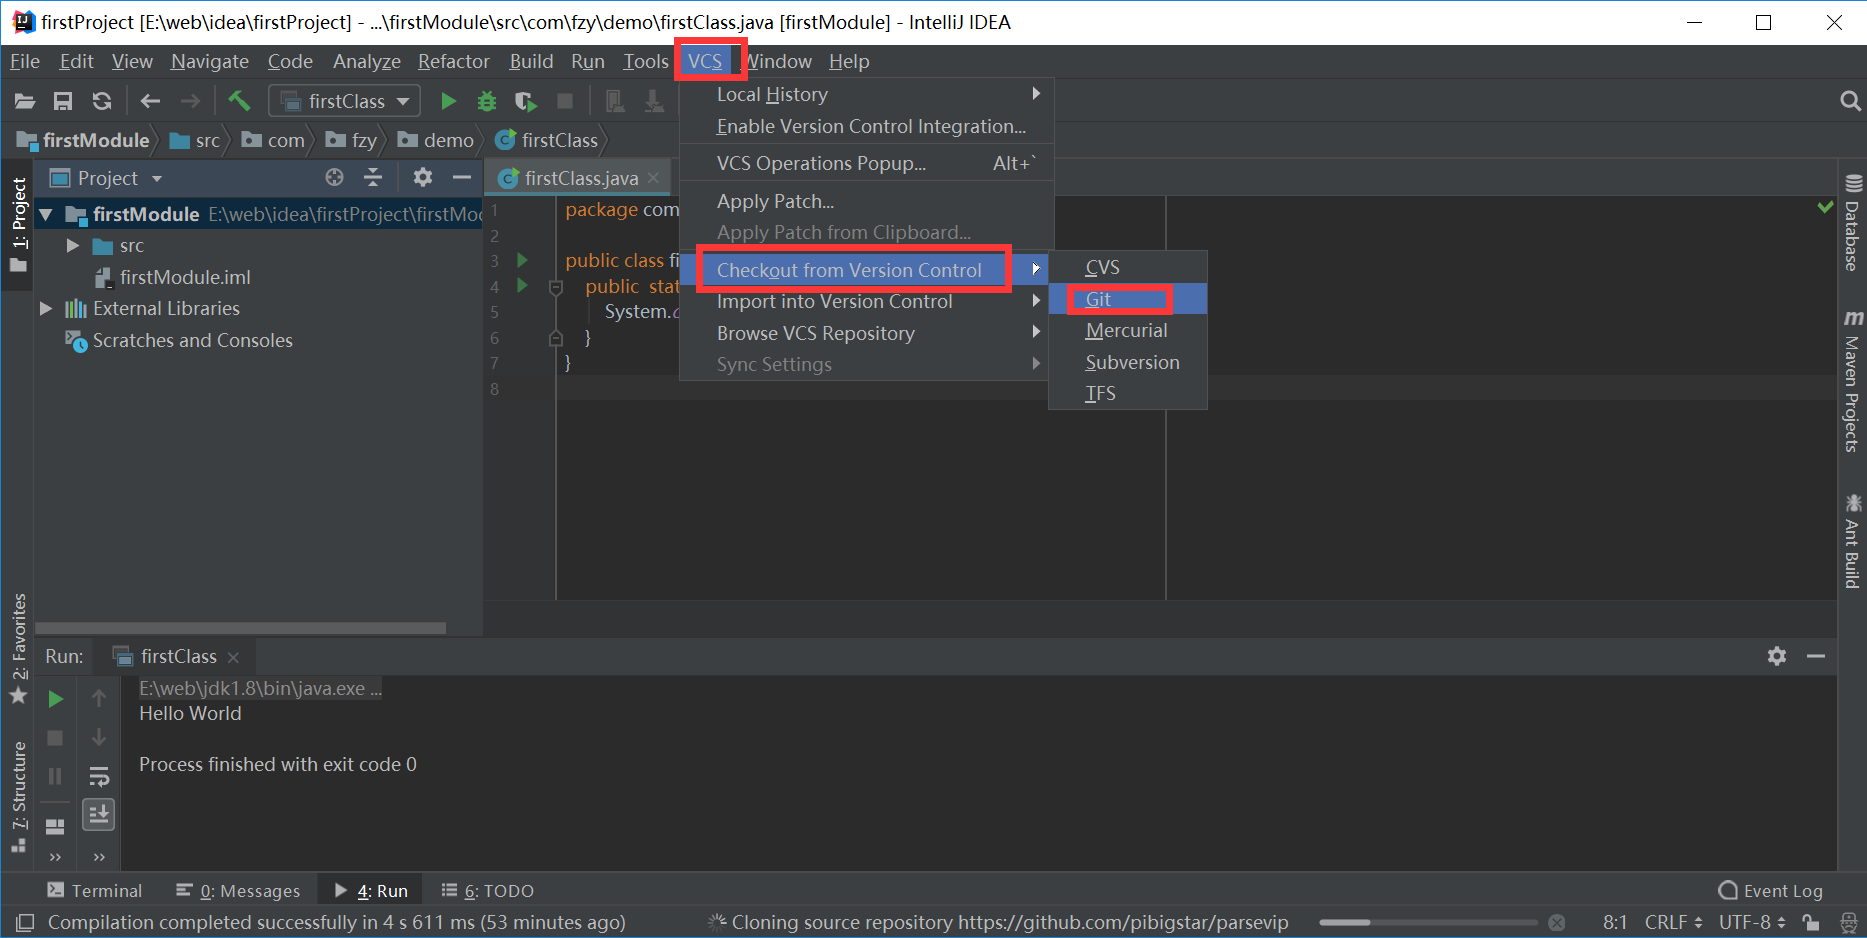The width and height of the screenshot is (1867, 938).
Task: Expand Import into Version Control submenu
Action: (866, 301)
